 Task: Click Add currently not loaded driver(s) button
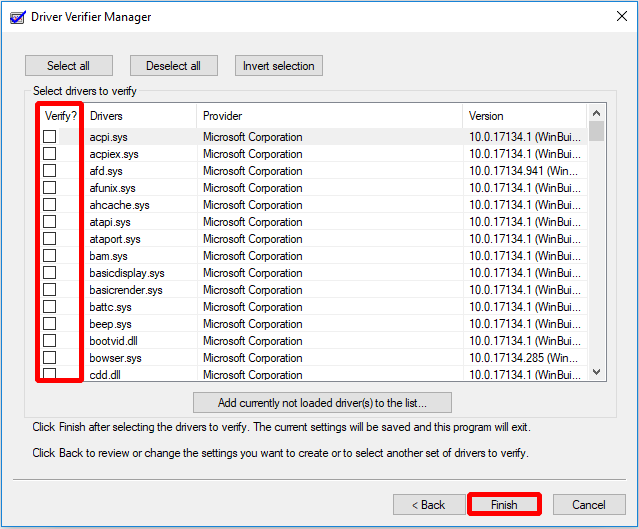pos(322,403)
